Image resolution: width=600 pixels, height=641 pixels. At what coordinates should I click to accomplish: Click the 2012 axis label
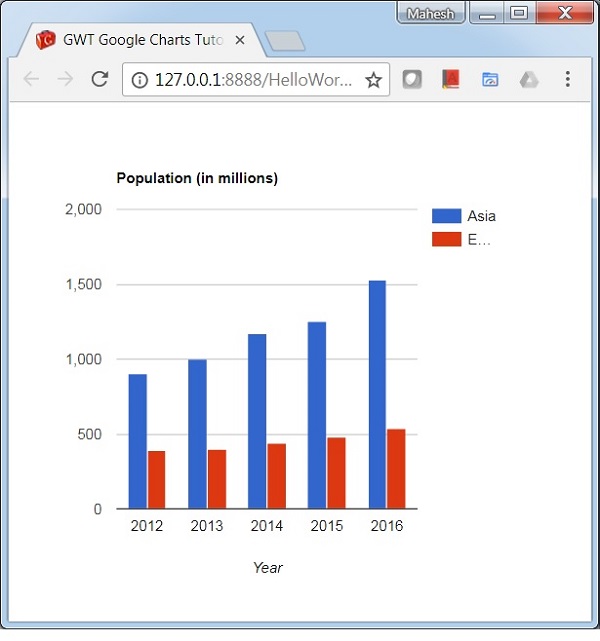pyautogui.click(x=147, y=526)
